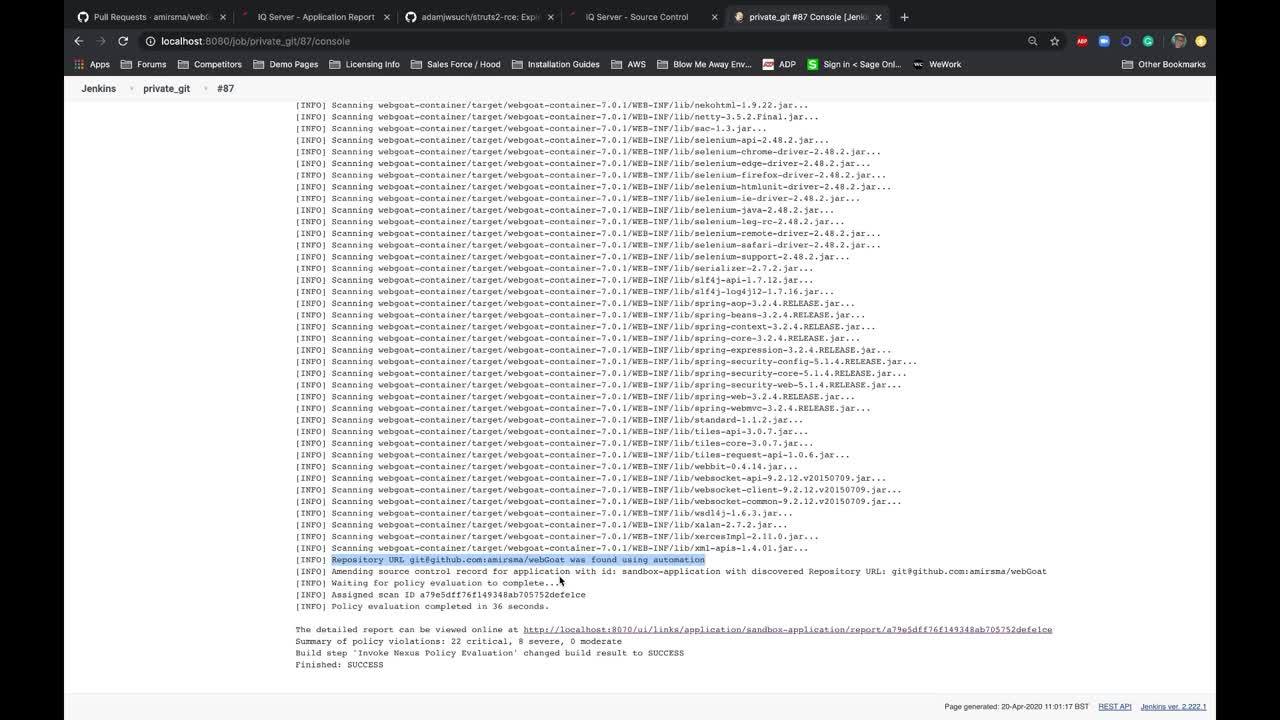The image size is (1280, 720).
Task: Open the REST API footer link
Action: [x=1115, y=707]
